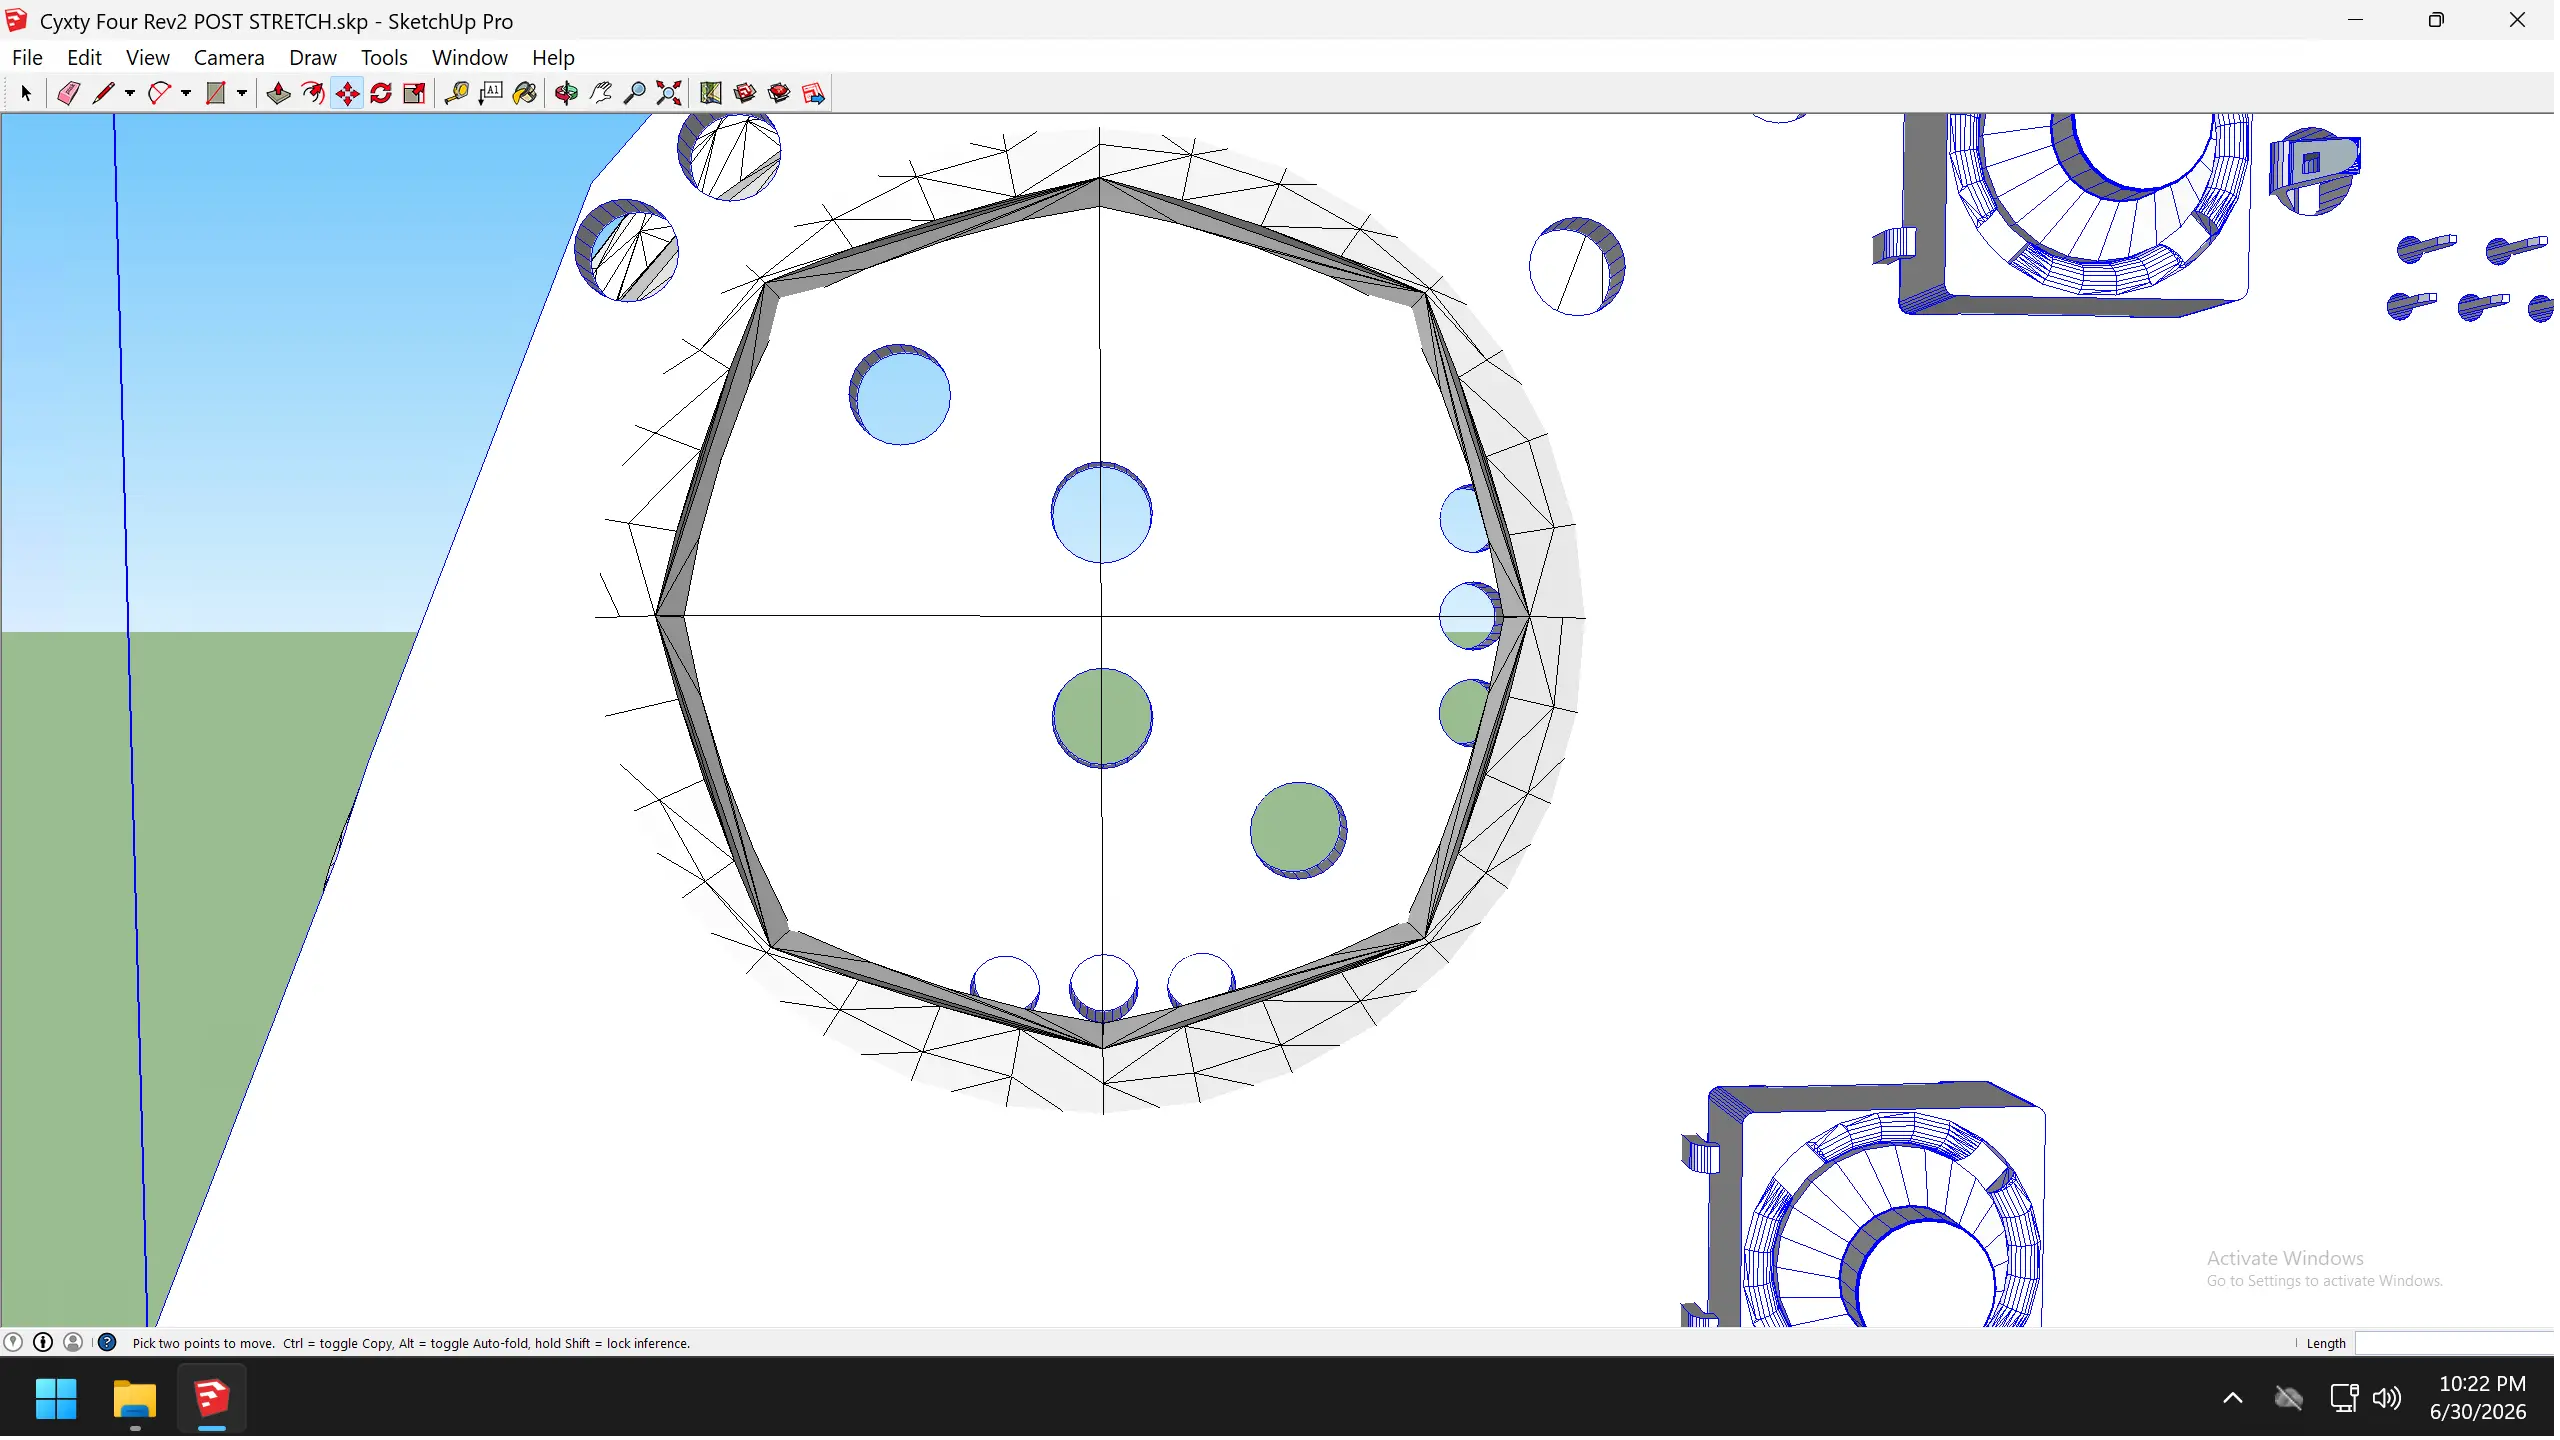Select the Scale tool
Screen dimensions: 2560x1440
click(415, 94)
